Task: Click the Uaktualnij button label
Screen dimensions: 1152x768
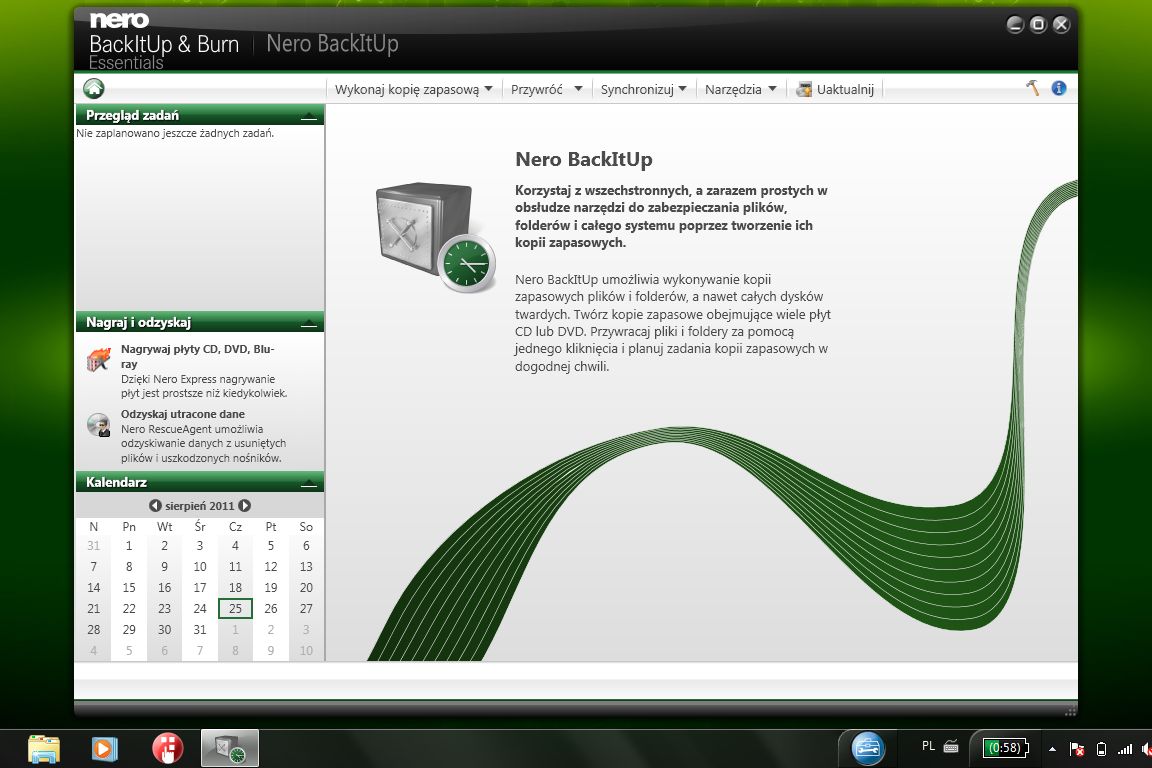Action: 845,90
